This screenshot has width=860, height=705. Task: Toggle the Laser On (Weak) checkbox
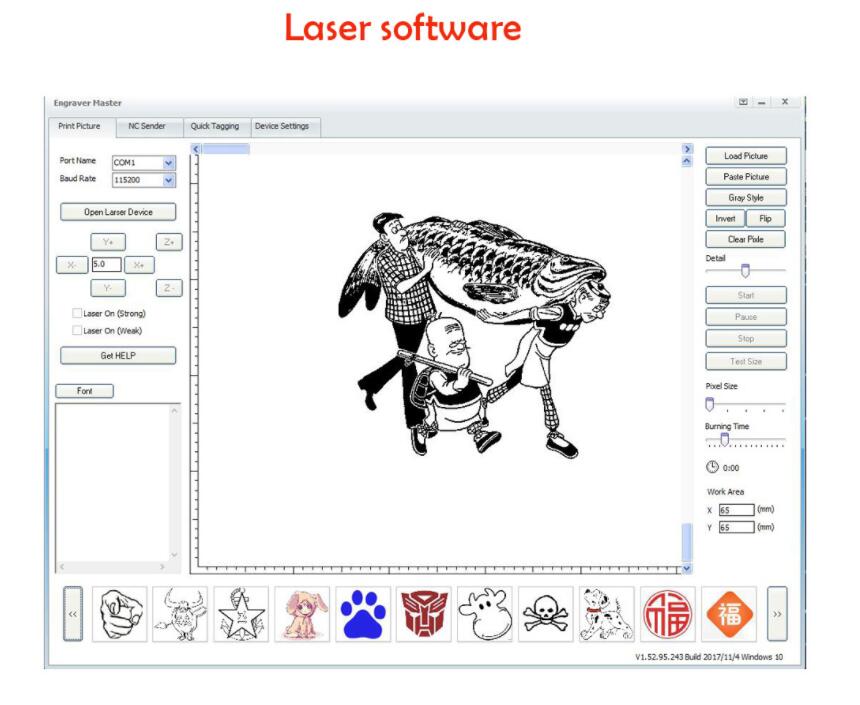pos(77,330)
